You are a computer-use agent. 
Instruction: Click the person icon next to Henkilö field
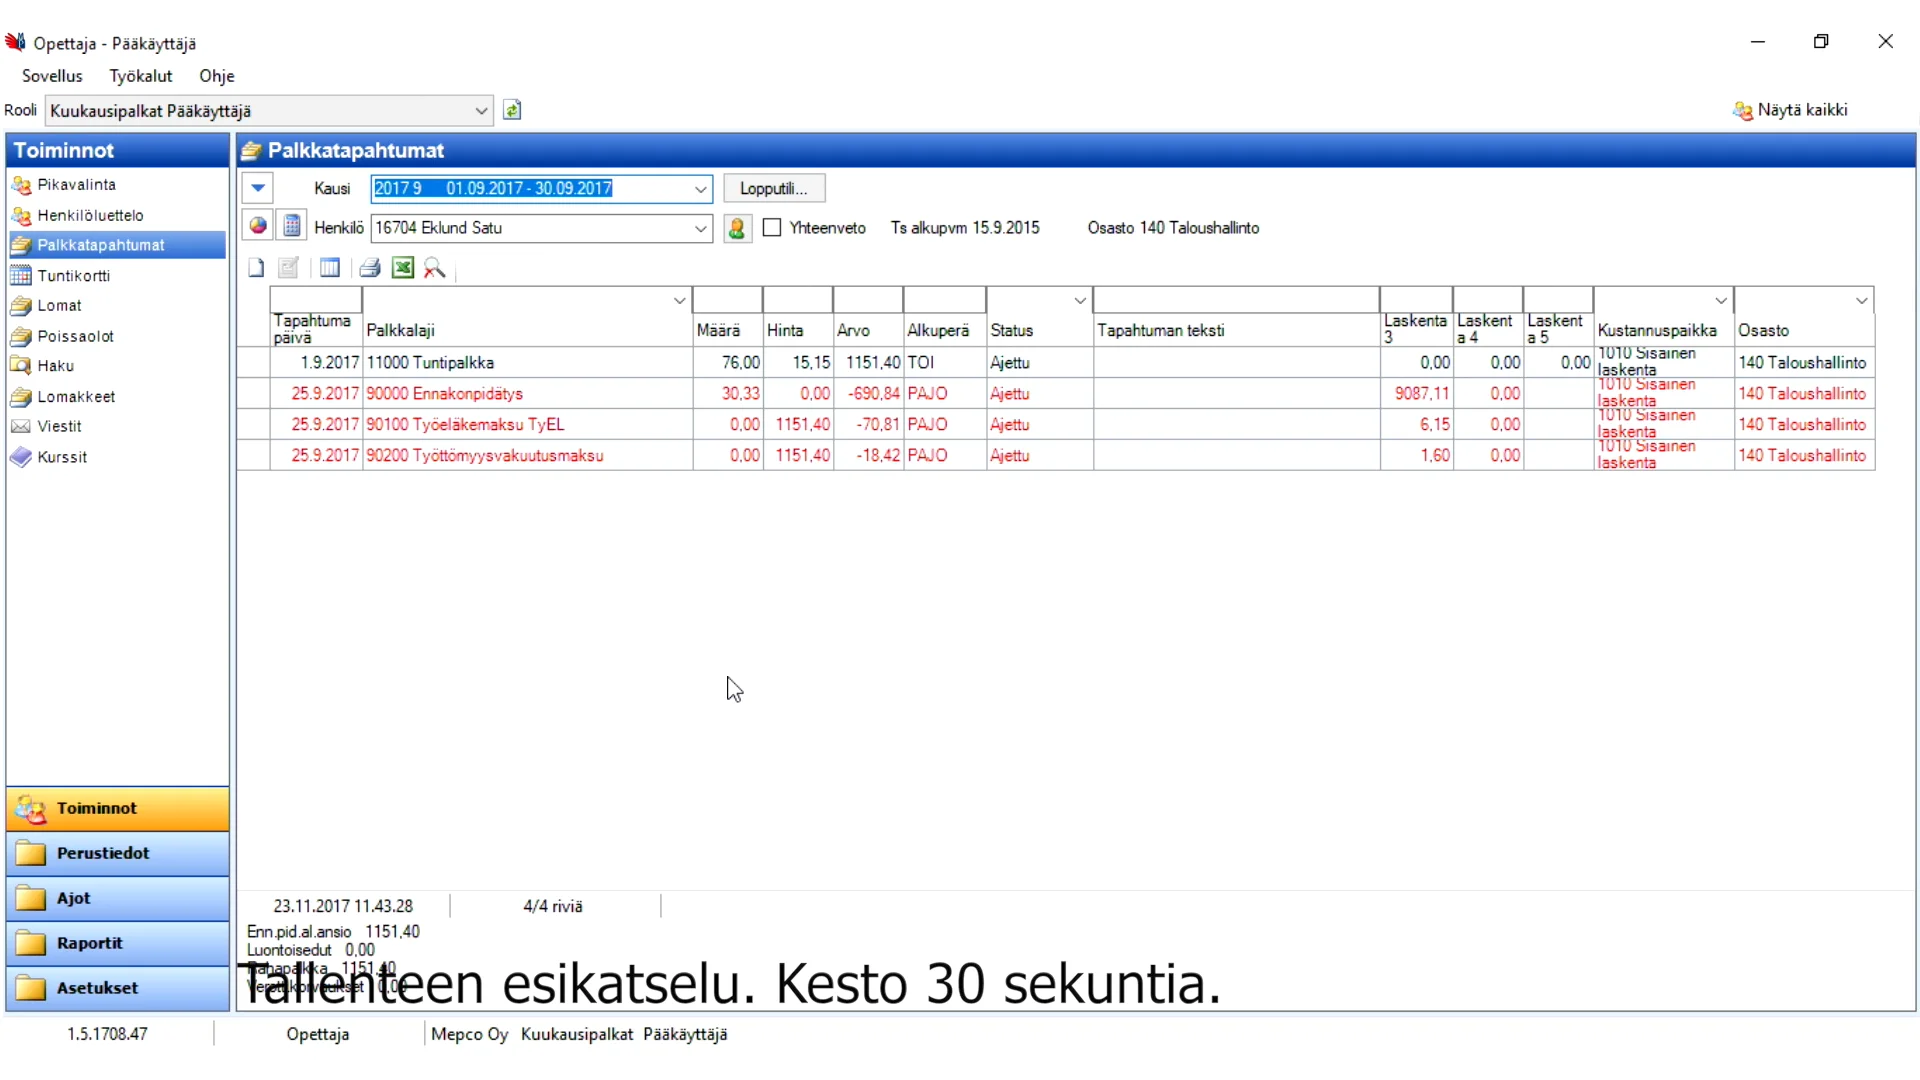737,228
